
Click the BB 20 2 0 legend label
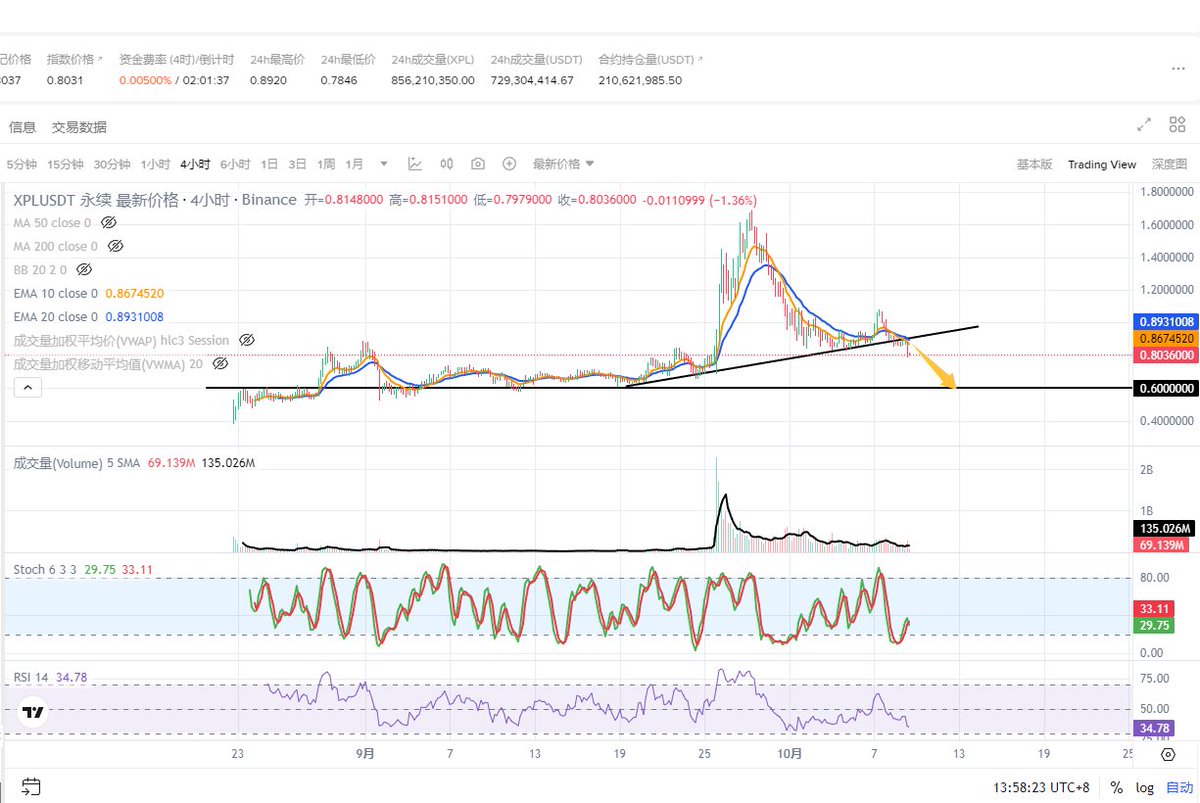click(41, 269)
